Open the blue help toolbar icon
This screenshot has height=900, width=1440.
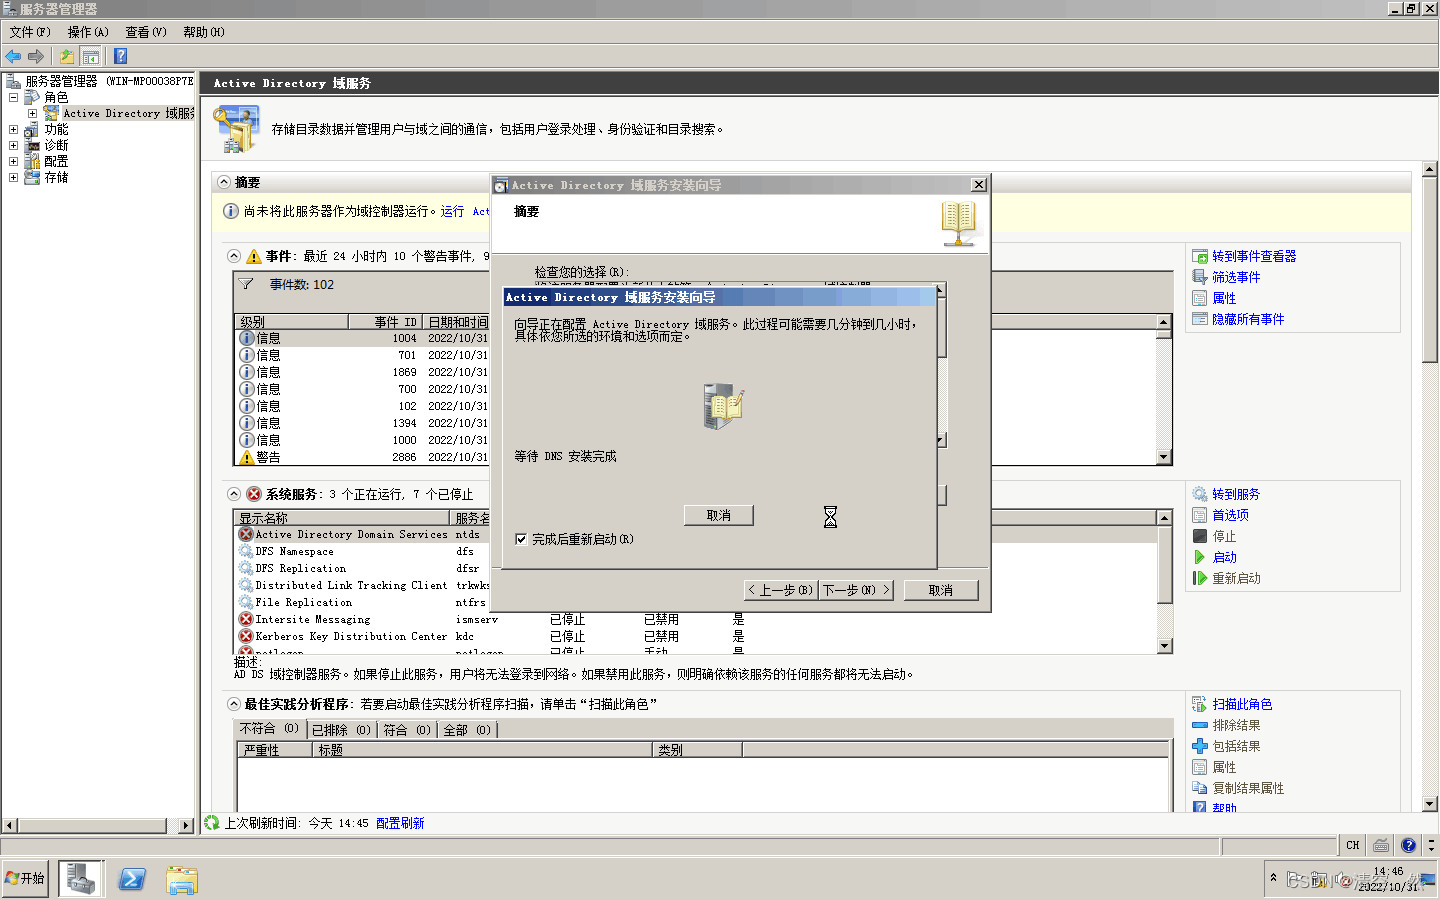click(120, 56)
